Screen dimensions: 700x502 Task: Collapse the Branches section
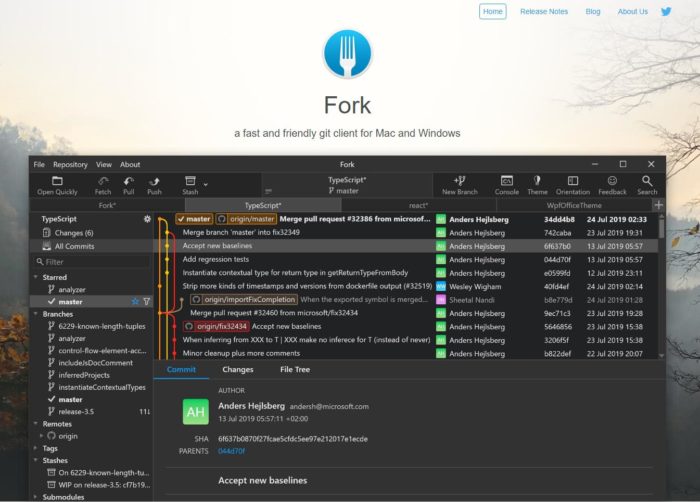[x=36, y=314]
